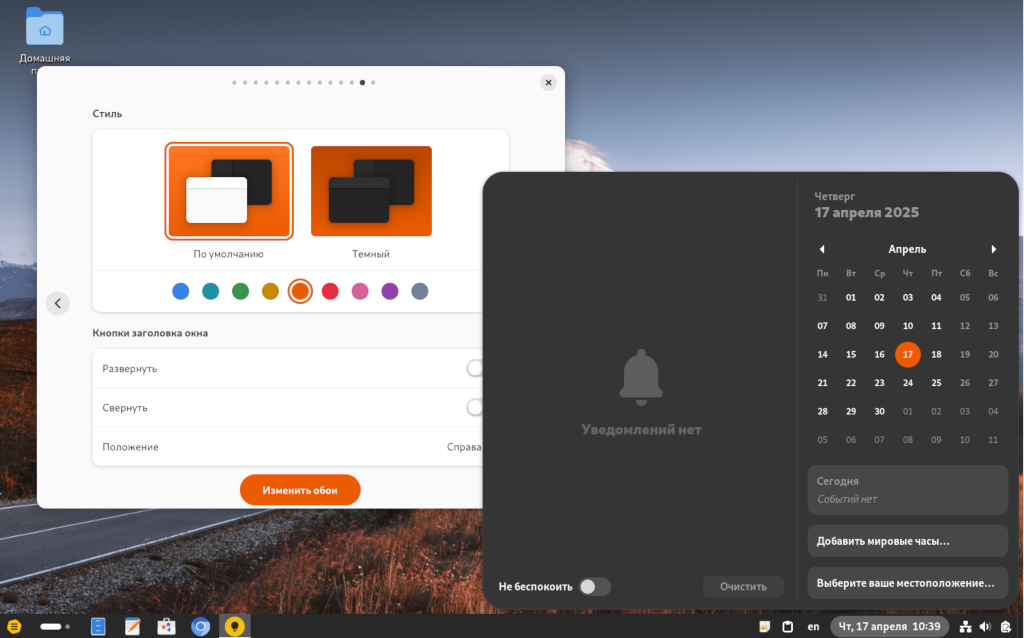Image resolution: width=1024 pixels, height=638 pixels.
Task: Open the file manager from the taskbar
Action: point(98,627)
